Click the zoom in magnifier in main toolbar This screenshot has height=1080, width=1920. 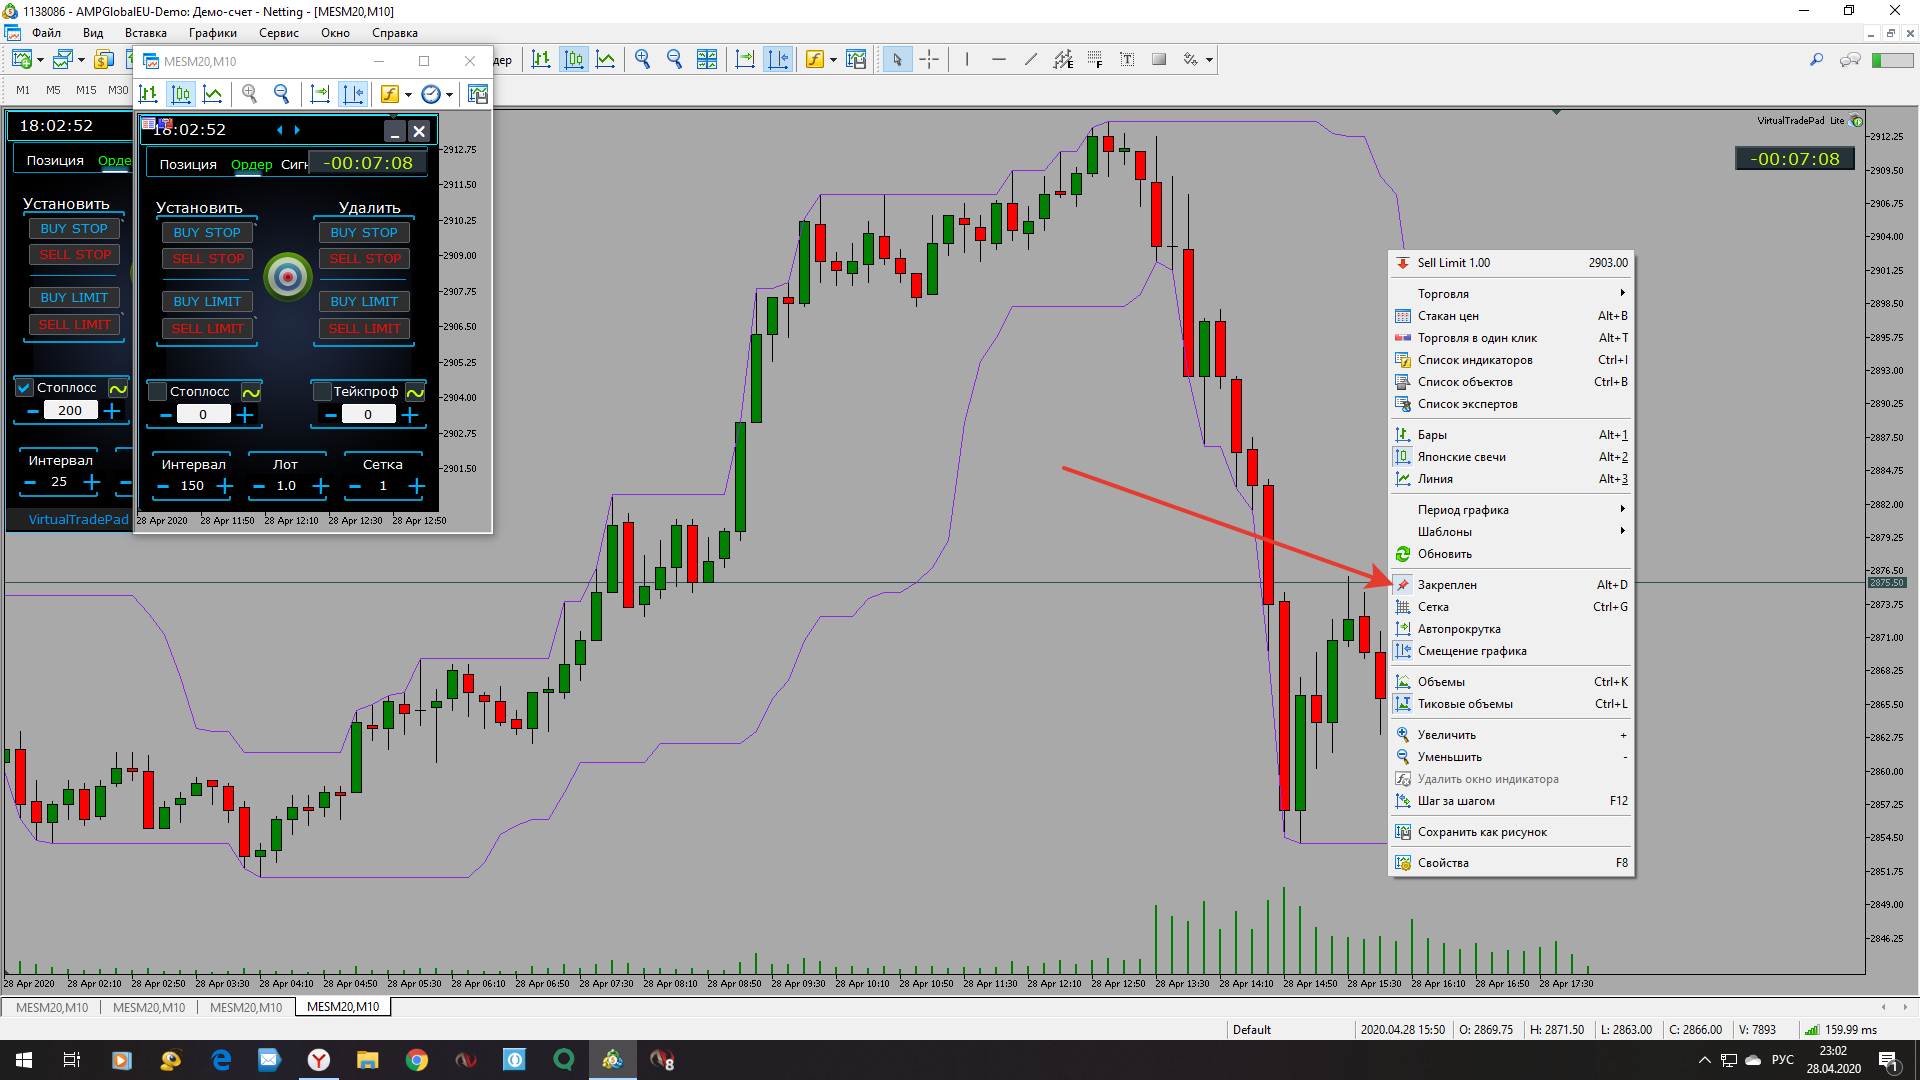(x=642, y=60)
